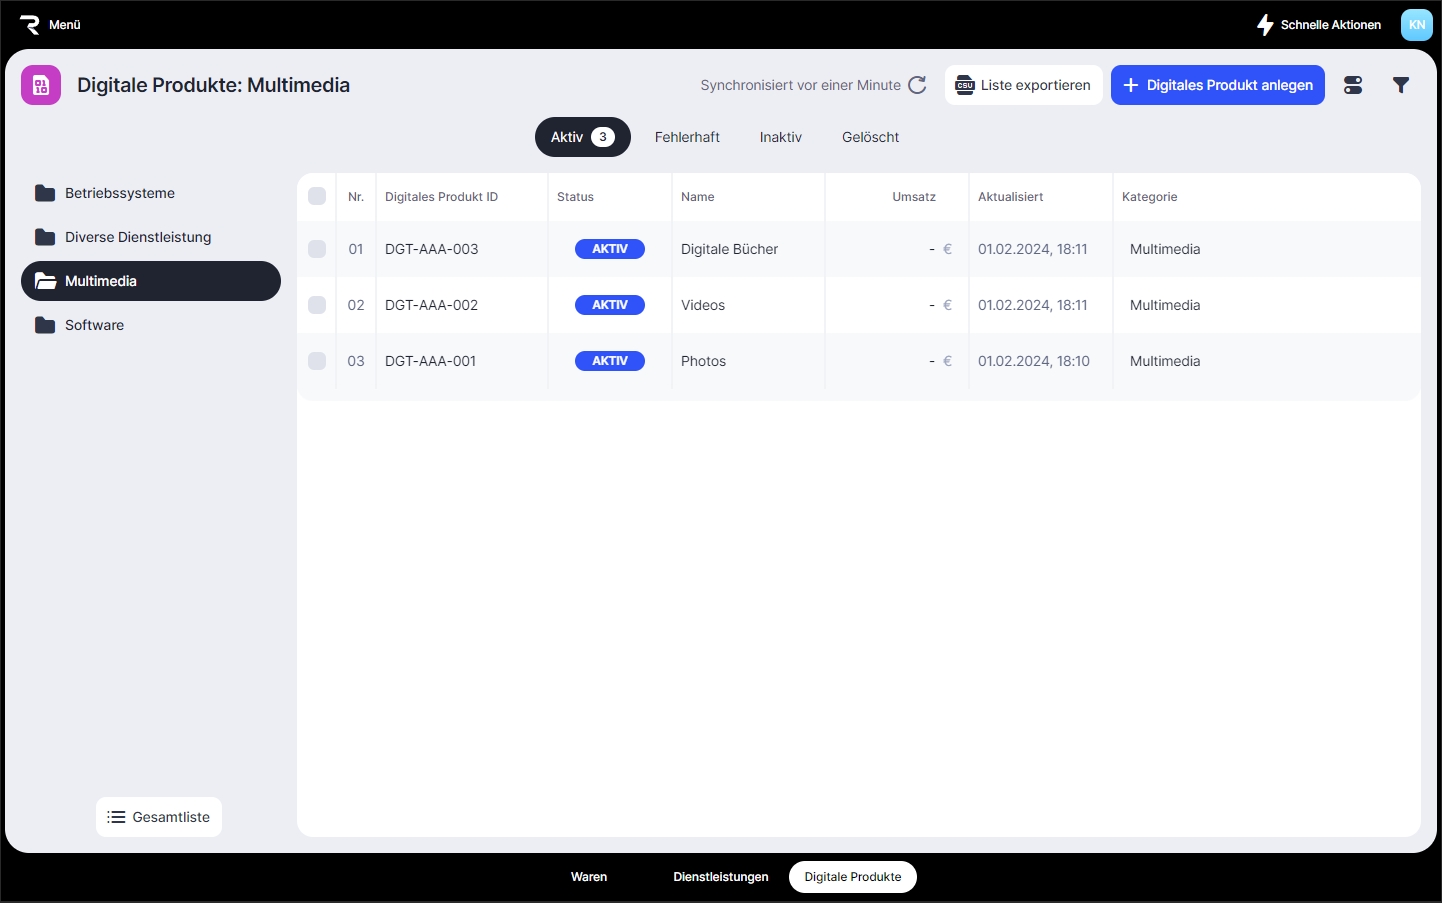Click Digitales Produkt anlegen button
1442x903 pixels.
pyautogui.click(x=1217, y=85)
